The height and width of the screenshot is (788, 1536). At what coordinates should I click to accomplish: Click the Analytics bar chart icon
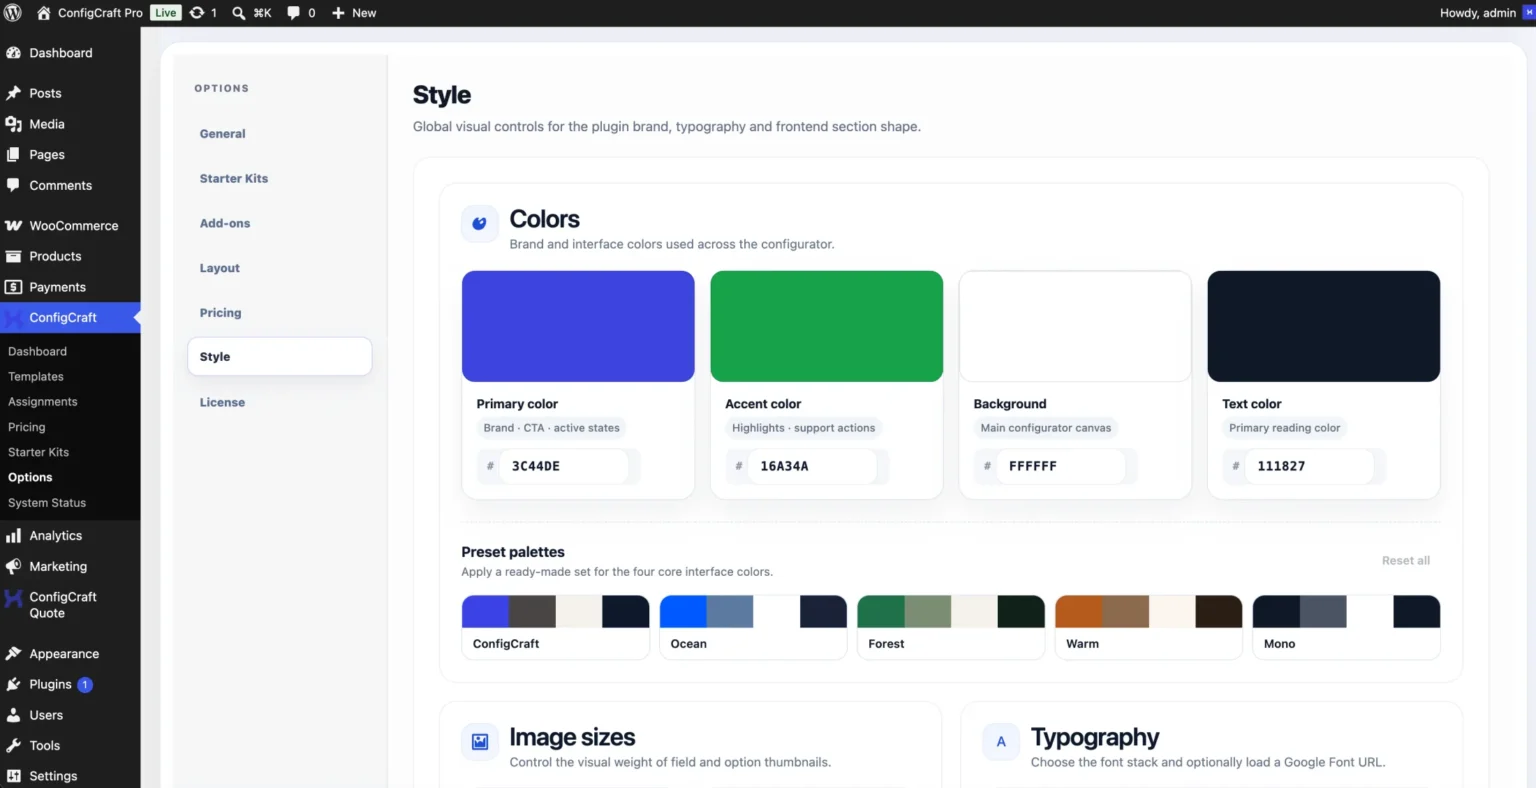pyautogui.click(x=13, y=536)
